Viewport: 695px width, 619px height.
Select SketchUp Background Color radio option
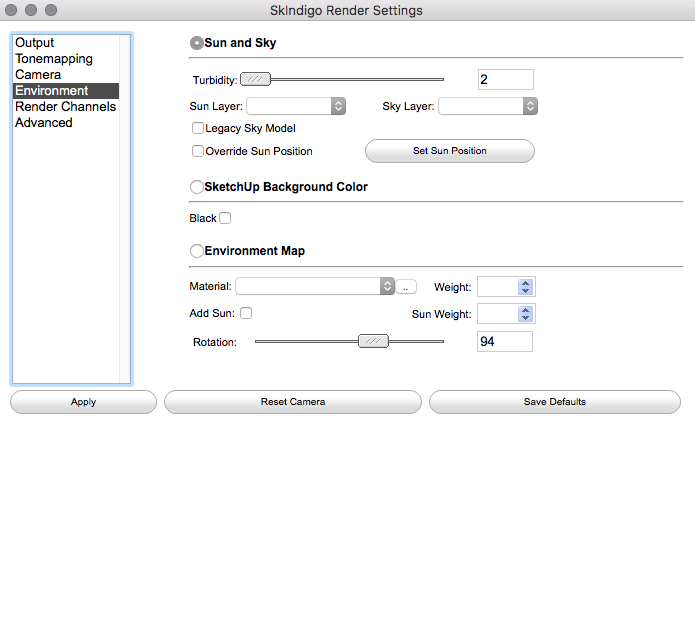tap(197, 187)
